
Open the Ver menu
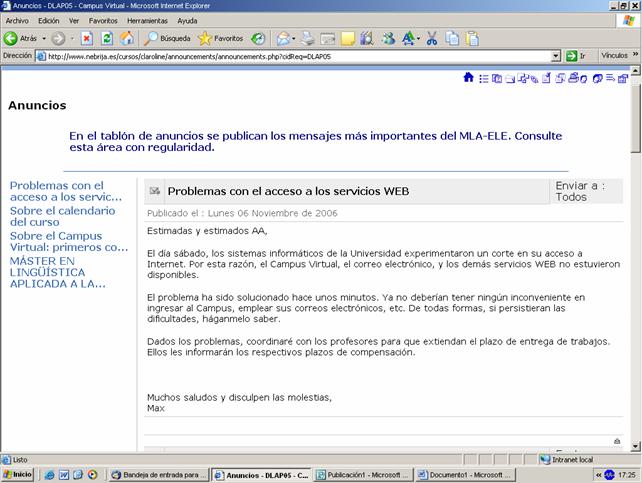pyautogui.click(x=74, y=20)
